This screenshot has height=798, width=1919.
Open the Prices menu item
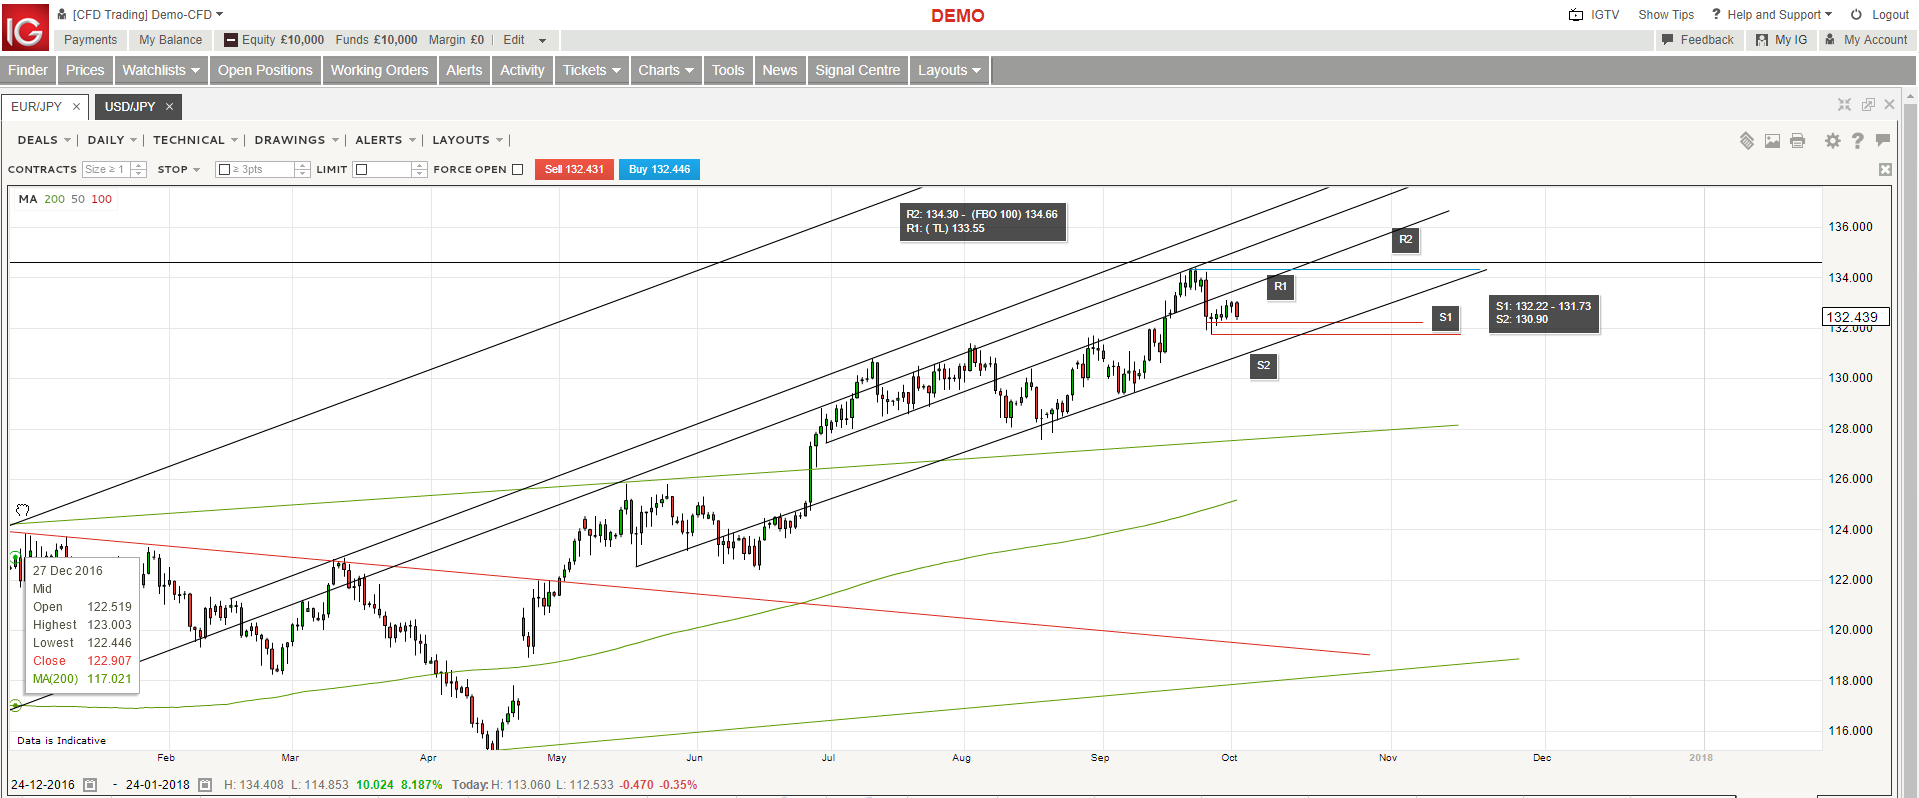(x=85, y=70)
